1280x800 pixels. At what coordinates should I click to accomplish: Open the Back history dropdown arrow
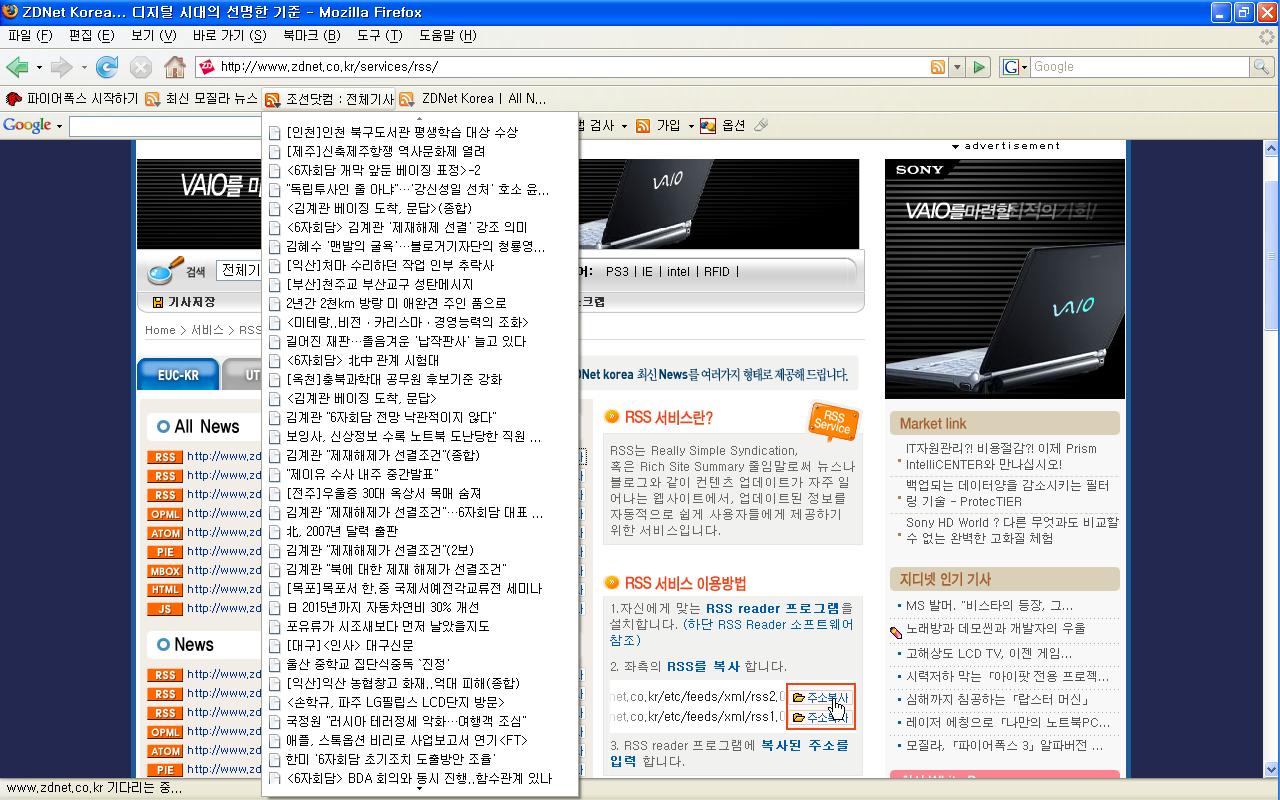(39, 67)
